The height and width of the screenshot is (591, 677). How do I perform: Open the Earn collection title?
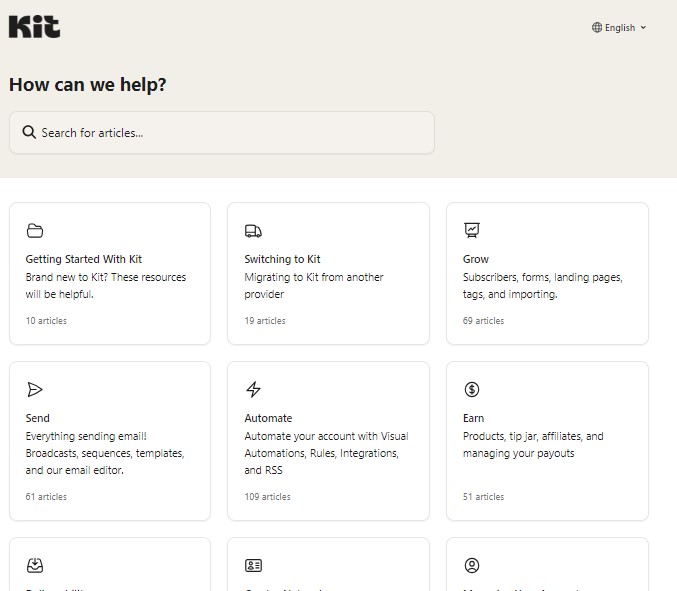pyautogui.click(x=473, y=418)
